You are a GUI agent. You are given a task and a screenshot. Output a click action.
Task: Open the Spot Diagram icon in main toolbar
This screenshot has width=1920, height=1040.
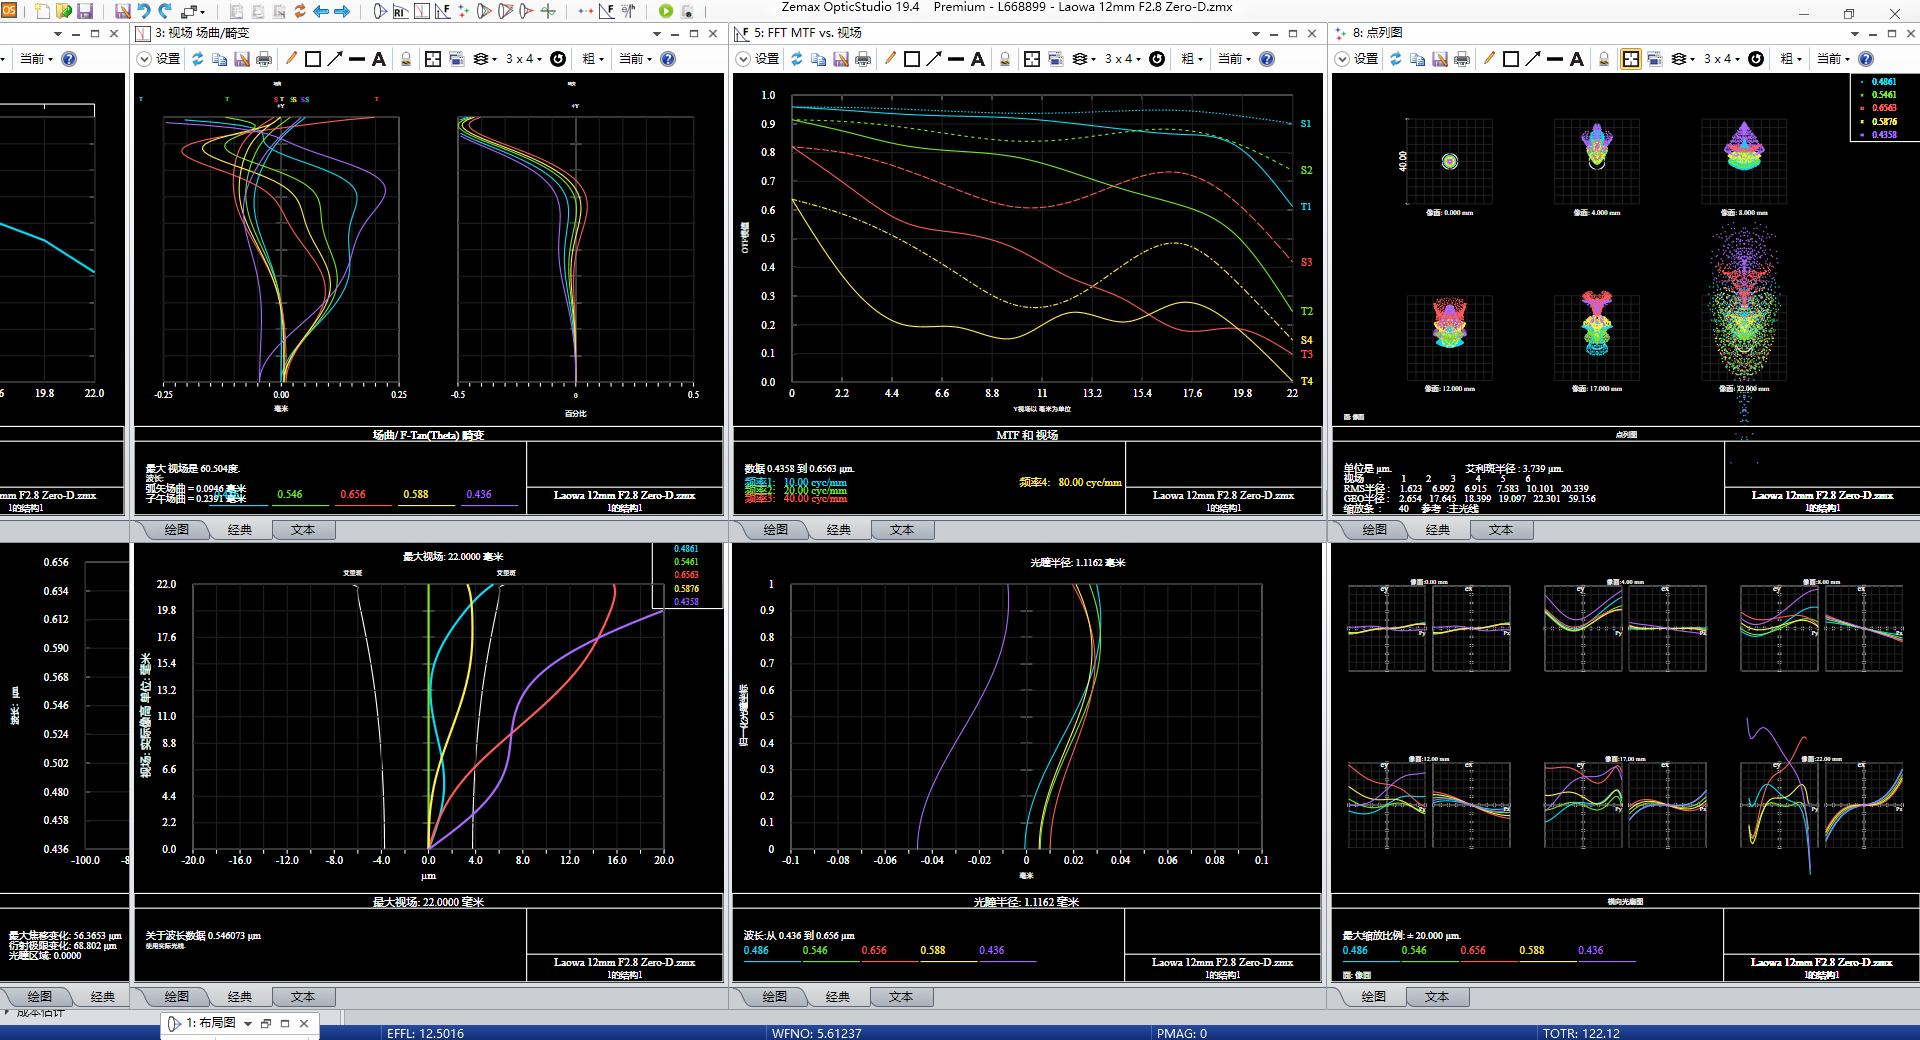click(463, 11)
